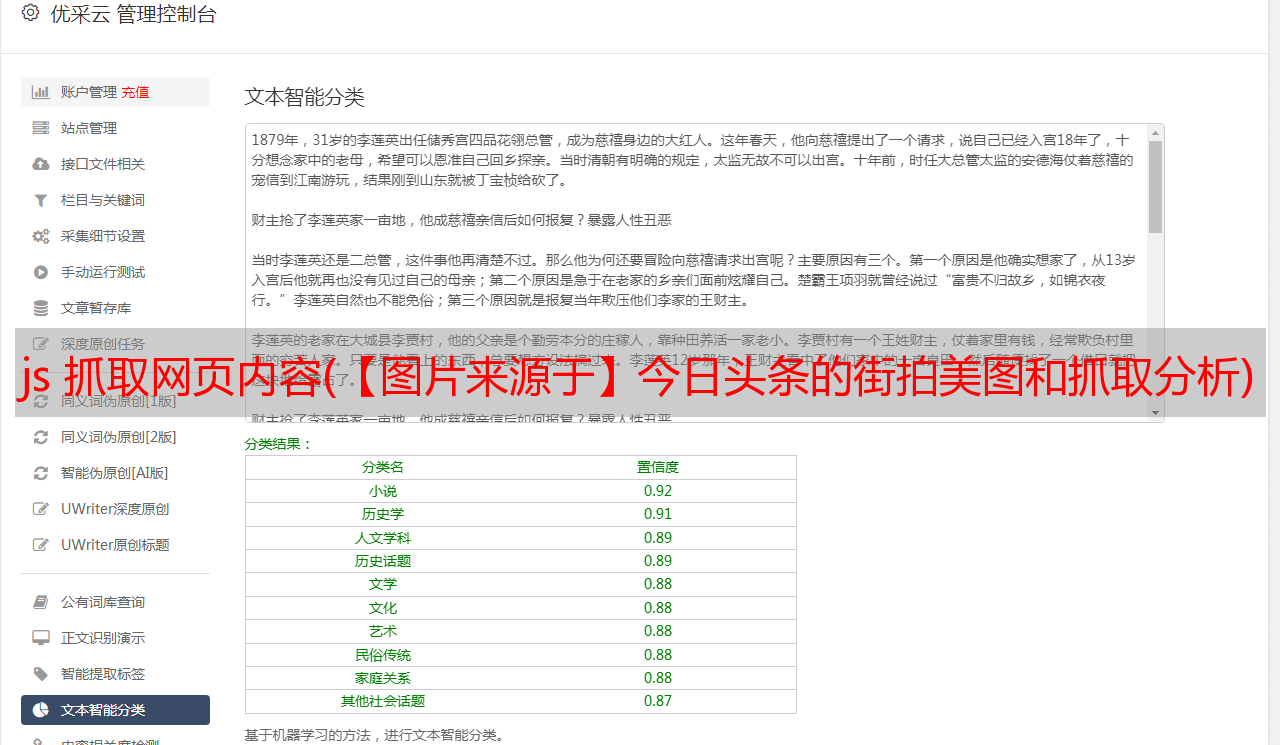Open 智能伪原创[AI版] page

(x=115, y=473)
